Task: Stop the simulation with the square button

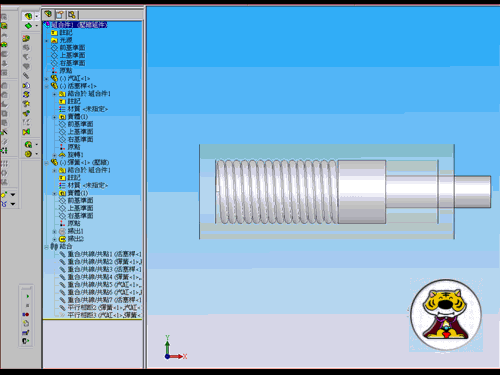Action: pyautogui.click(x=27, y=305)
